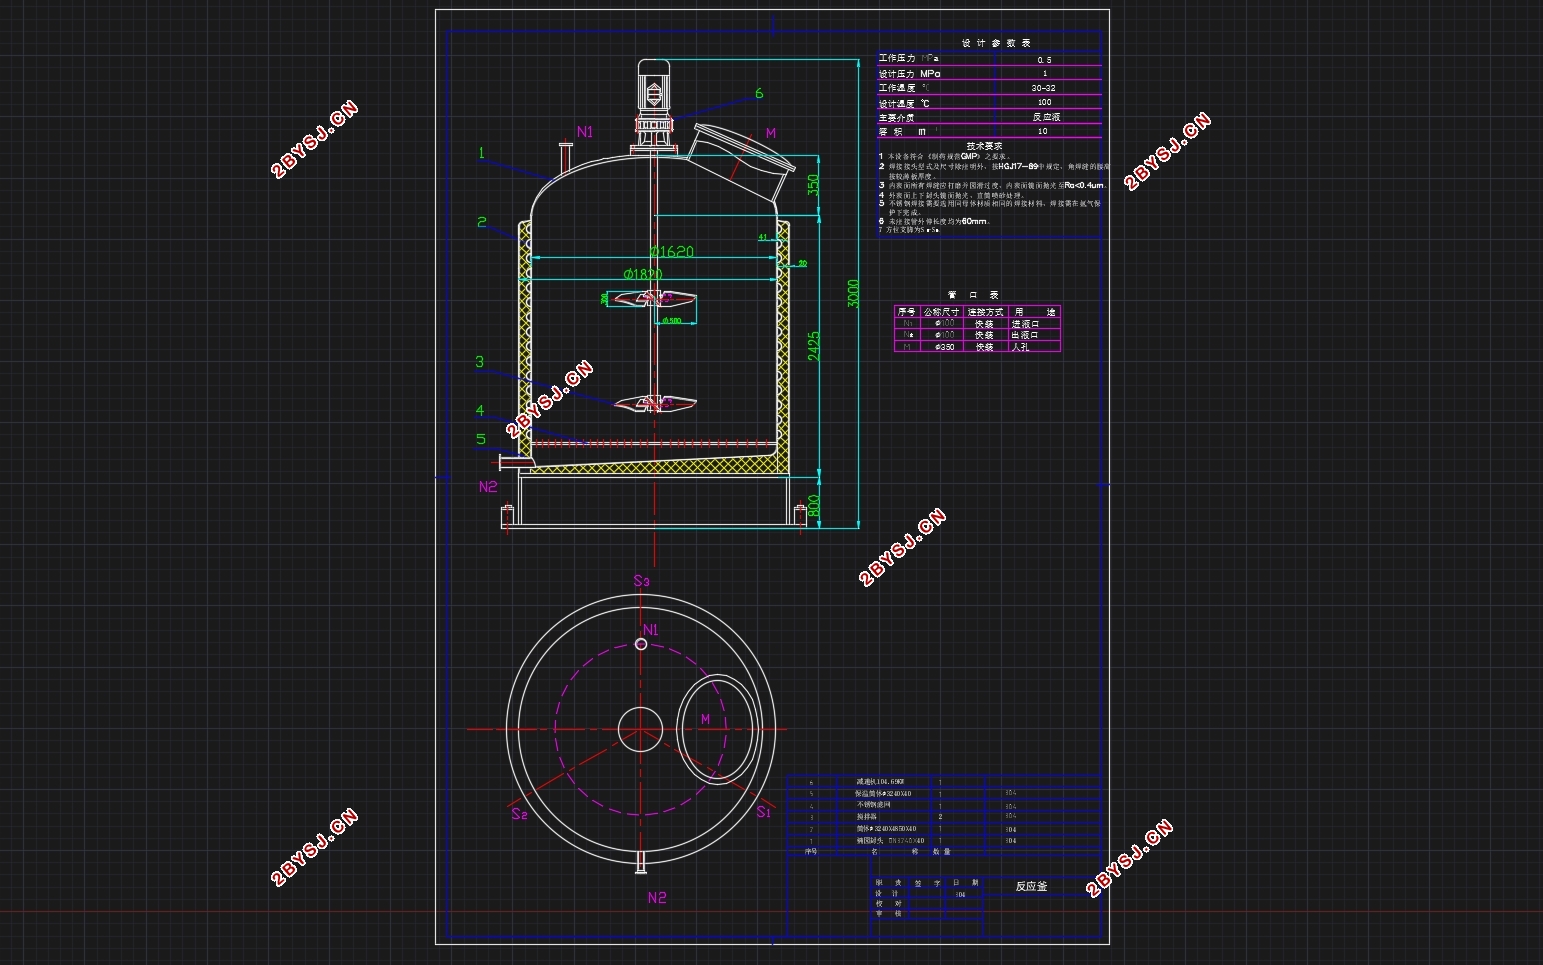Click the 设计温度 label cell
Viewport: 1543px width, 965px height.
(905, 103)
